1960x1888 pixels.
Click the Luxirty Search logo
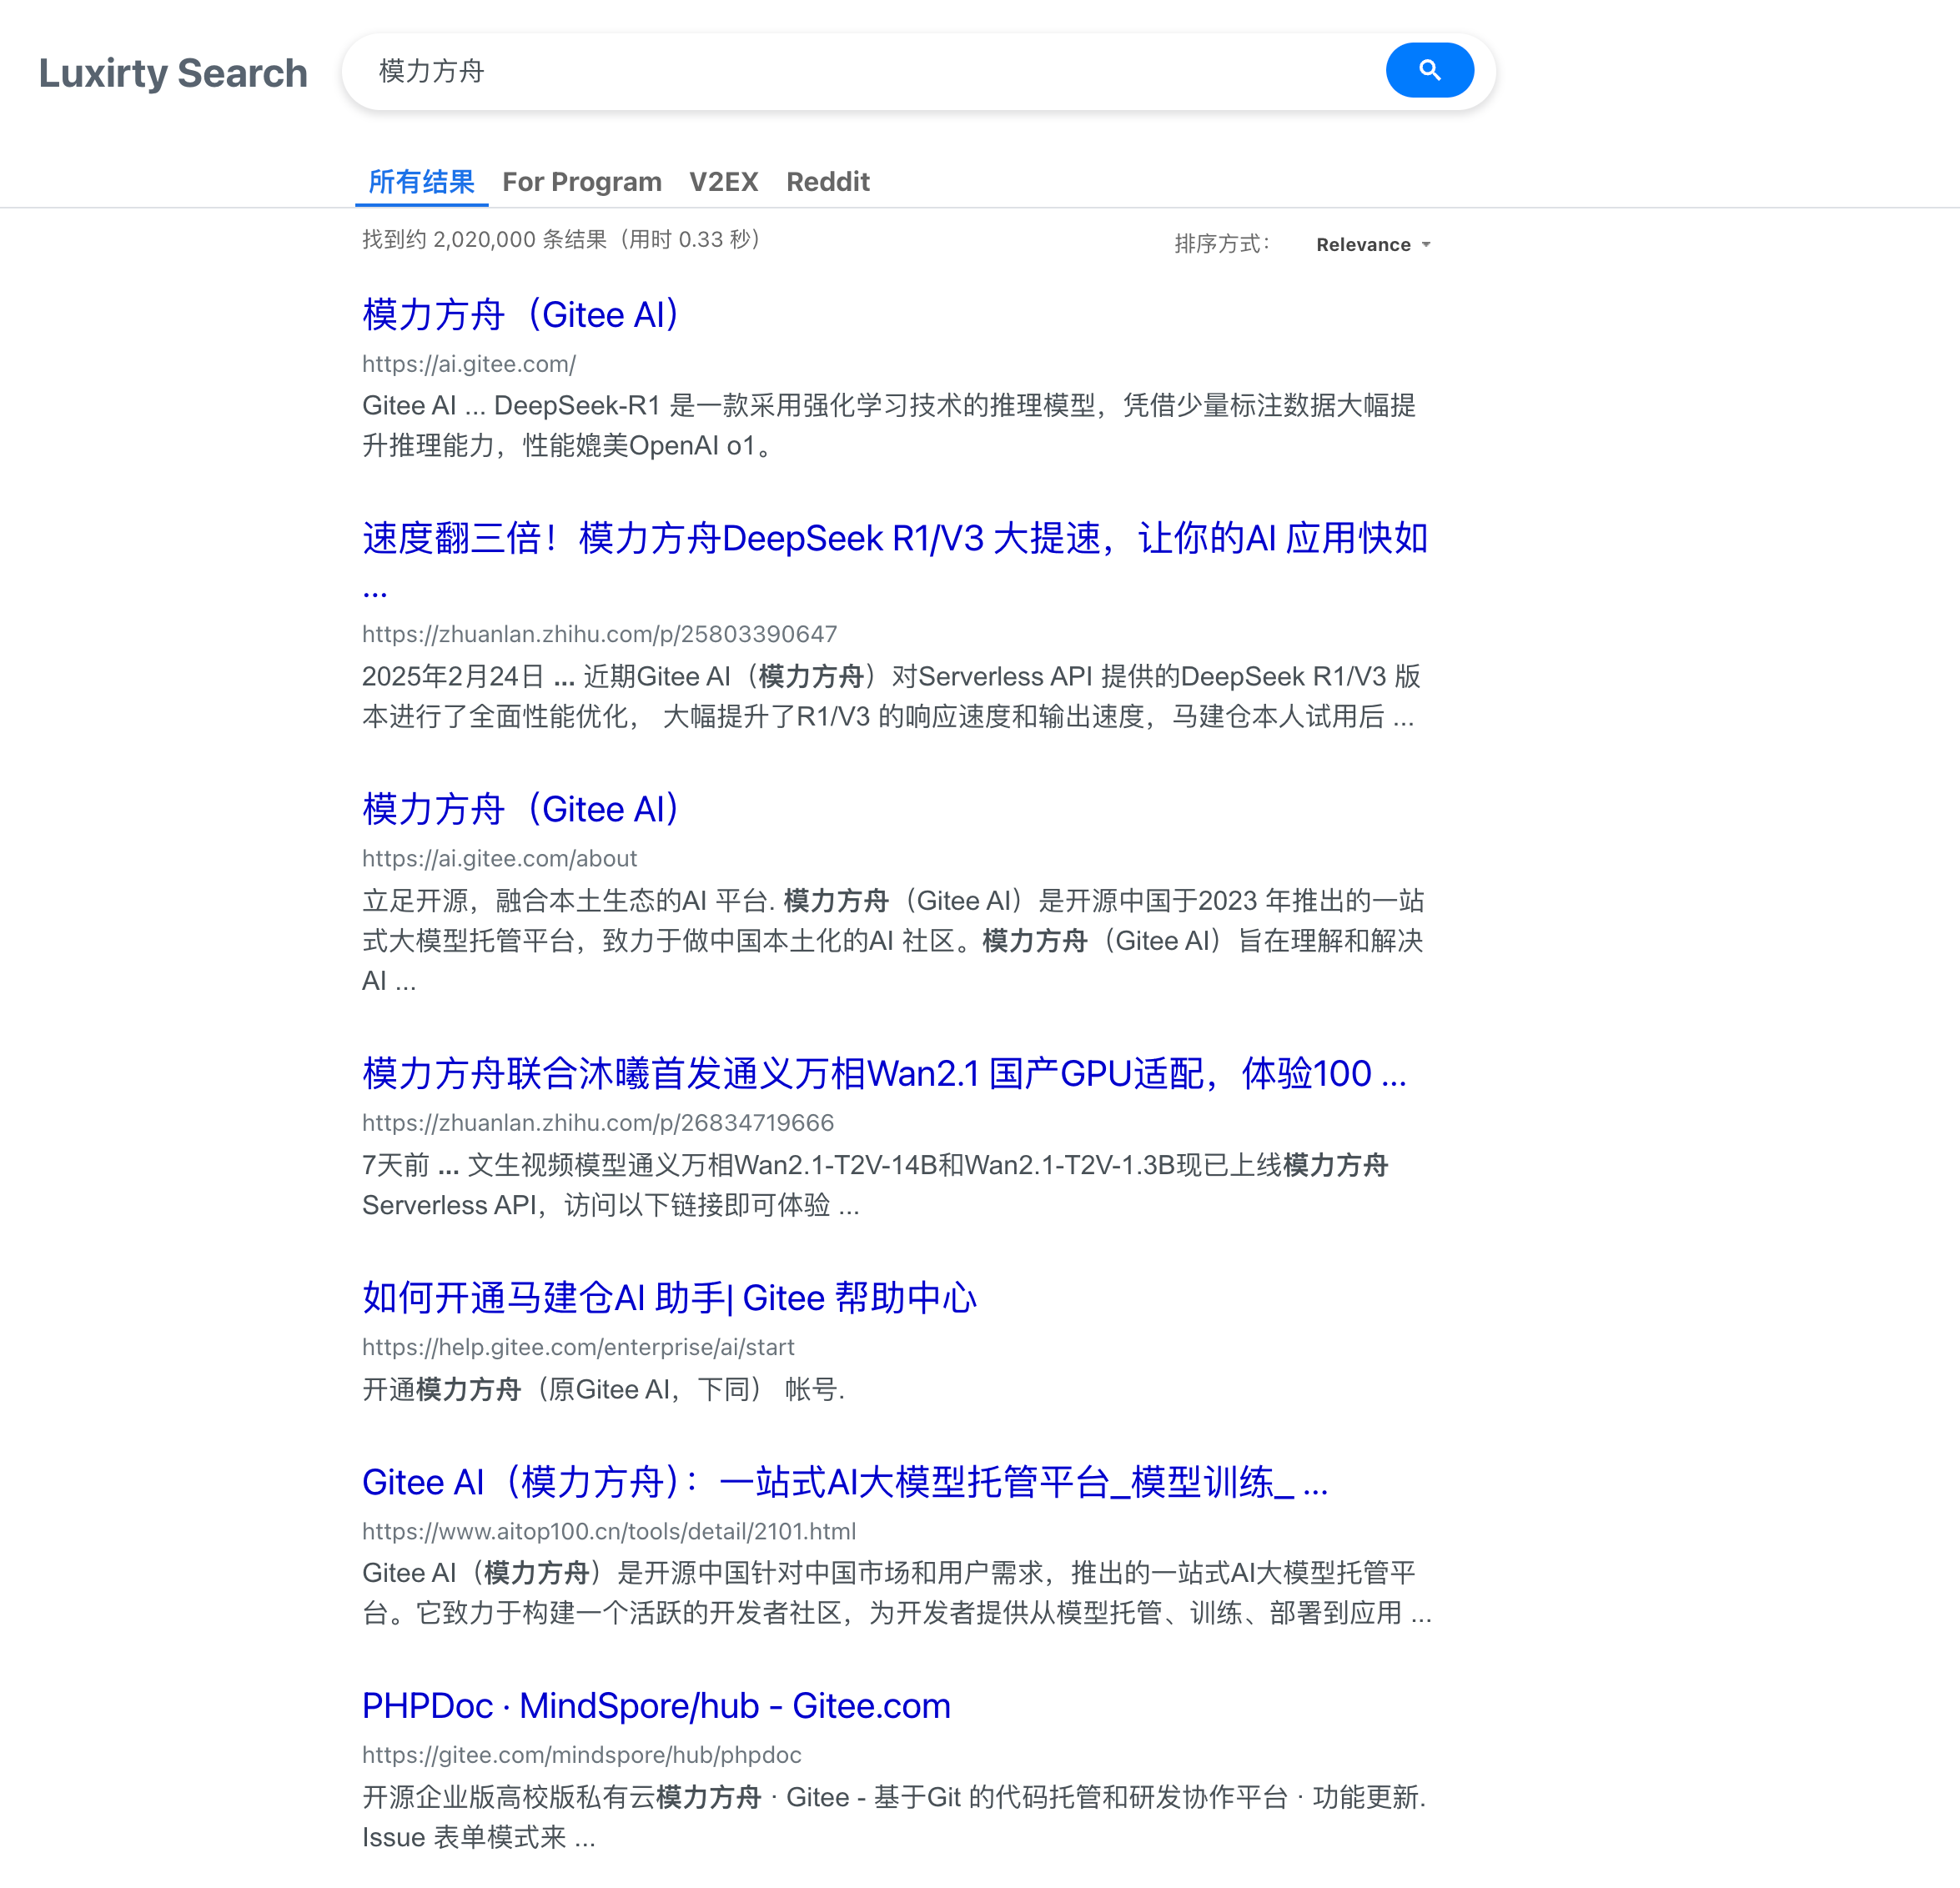click(173, 73)
